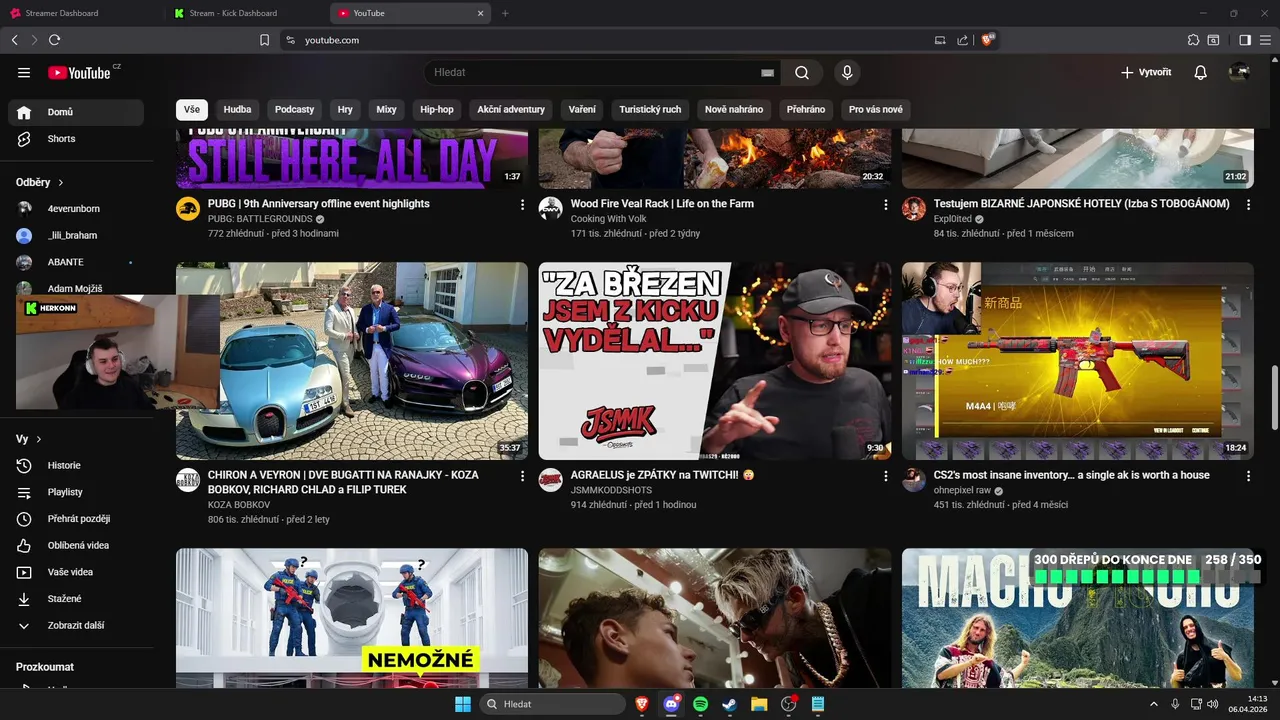Open Playlisty in sidebar

pyautogui.click(x=76, y=492)
